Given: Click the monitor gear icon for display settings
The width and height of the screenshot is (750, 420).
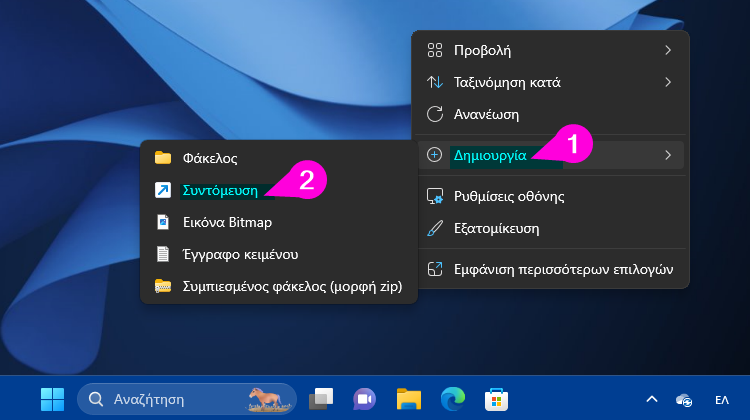Looking at the screenshot, I should click(x=435, y=197).
